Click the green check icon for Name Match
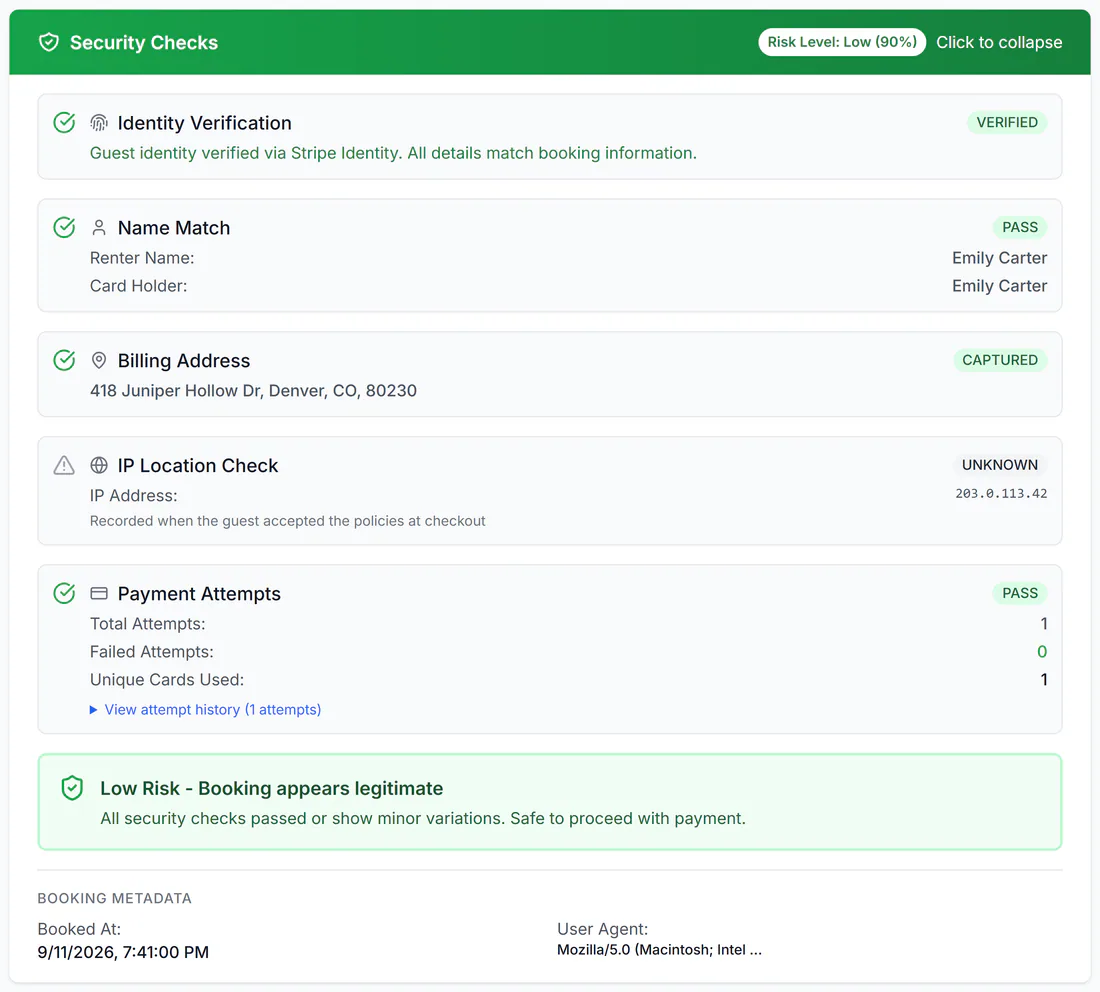 click(x=65, y=227)
